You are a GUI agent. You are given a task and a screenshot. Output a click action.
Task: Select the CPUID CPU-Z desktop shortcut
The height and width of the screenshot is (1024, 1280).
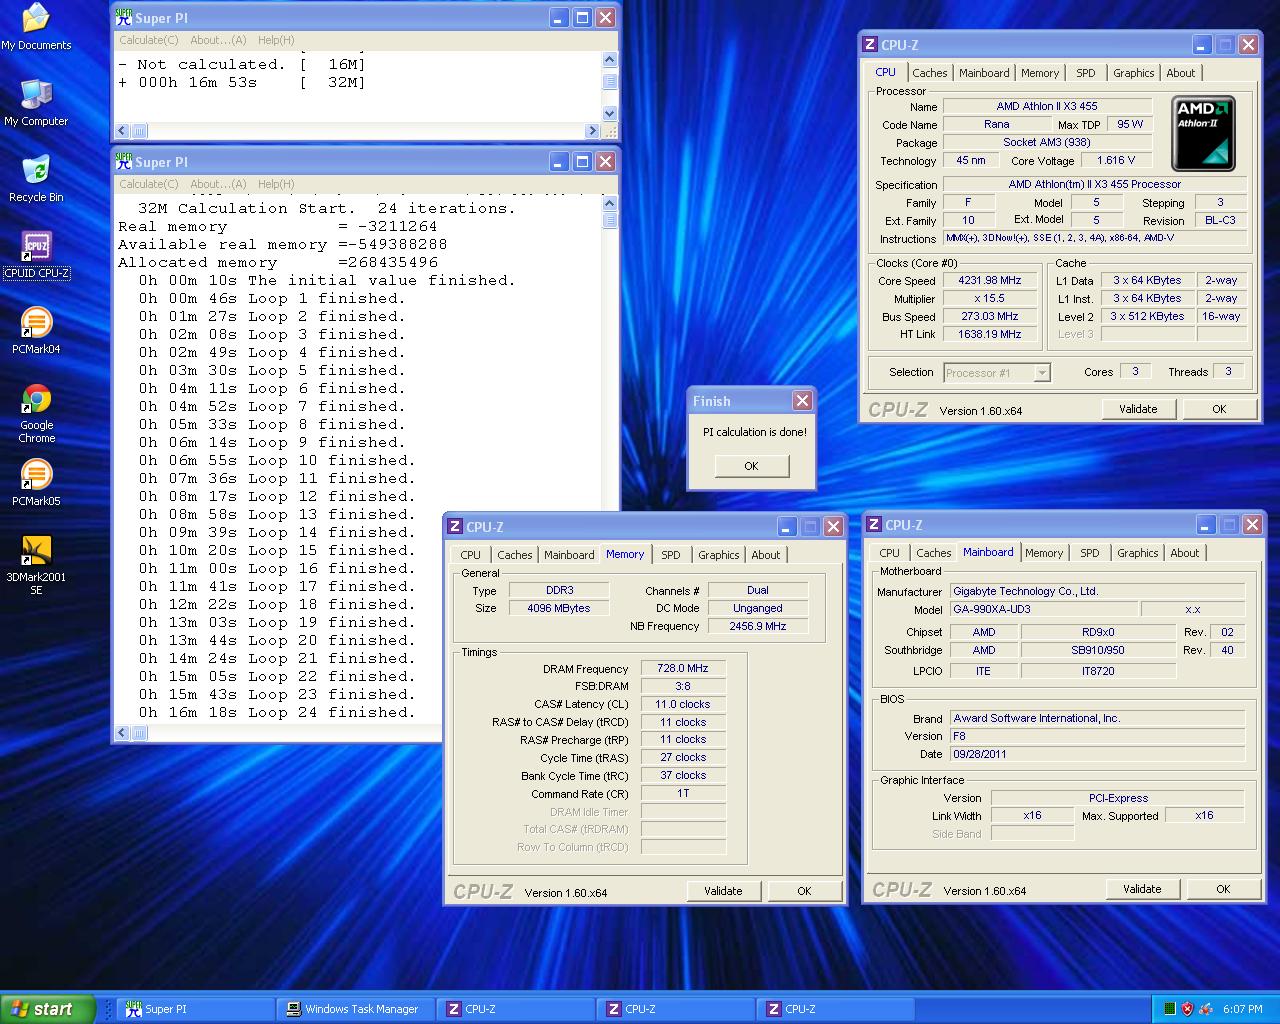point(36,254)
